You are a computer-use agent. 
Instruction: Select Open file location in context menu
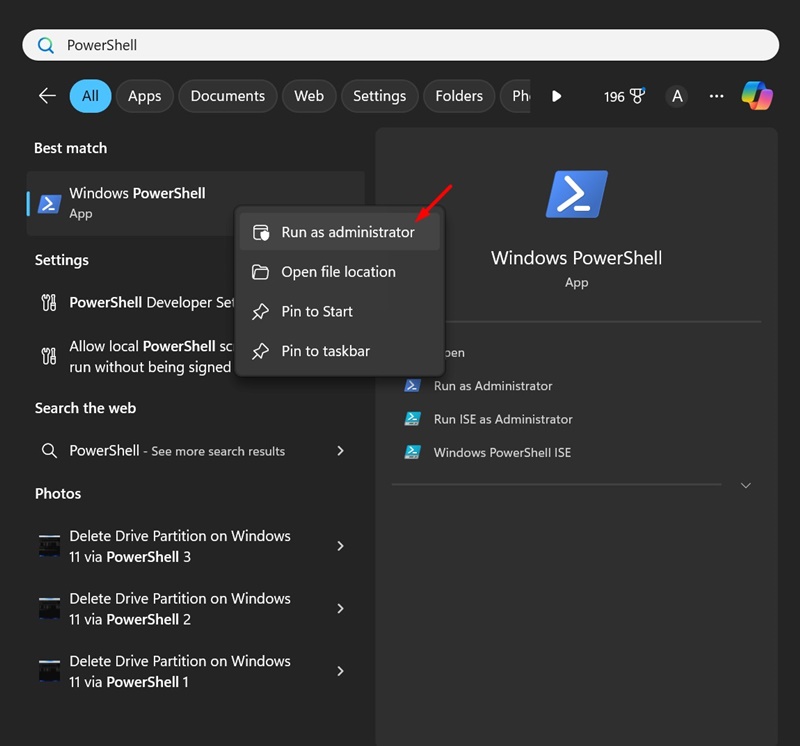click(x=338, y=272)
